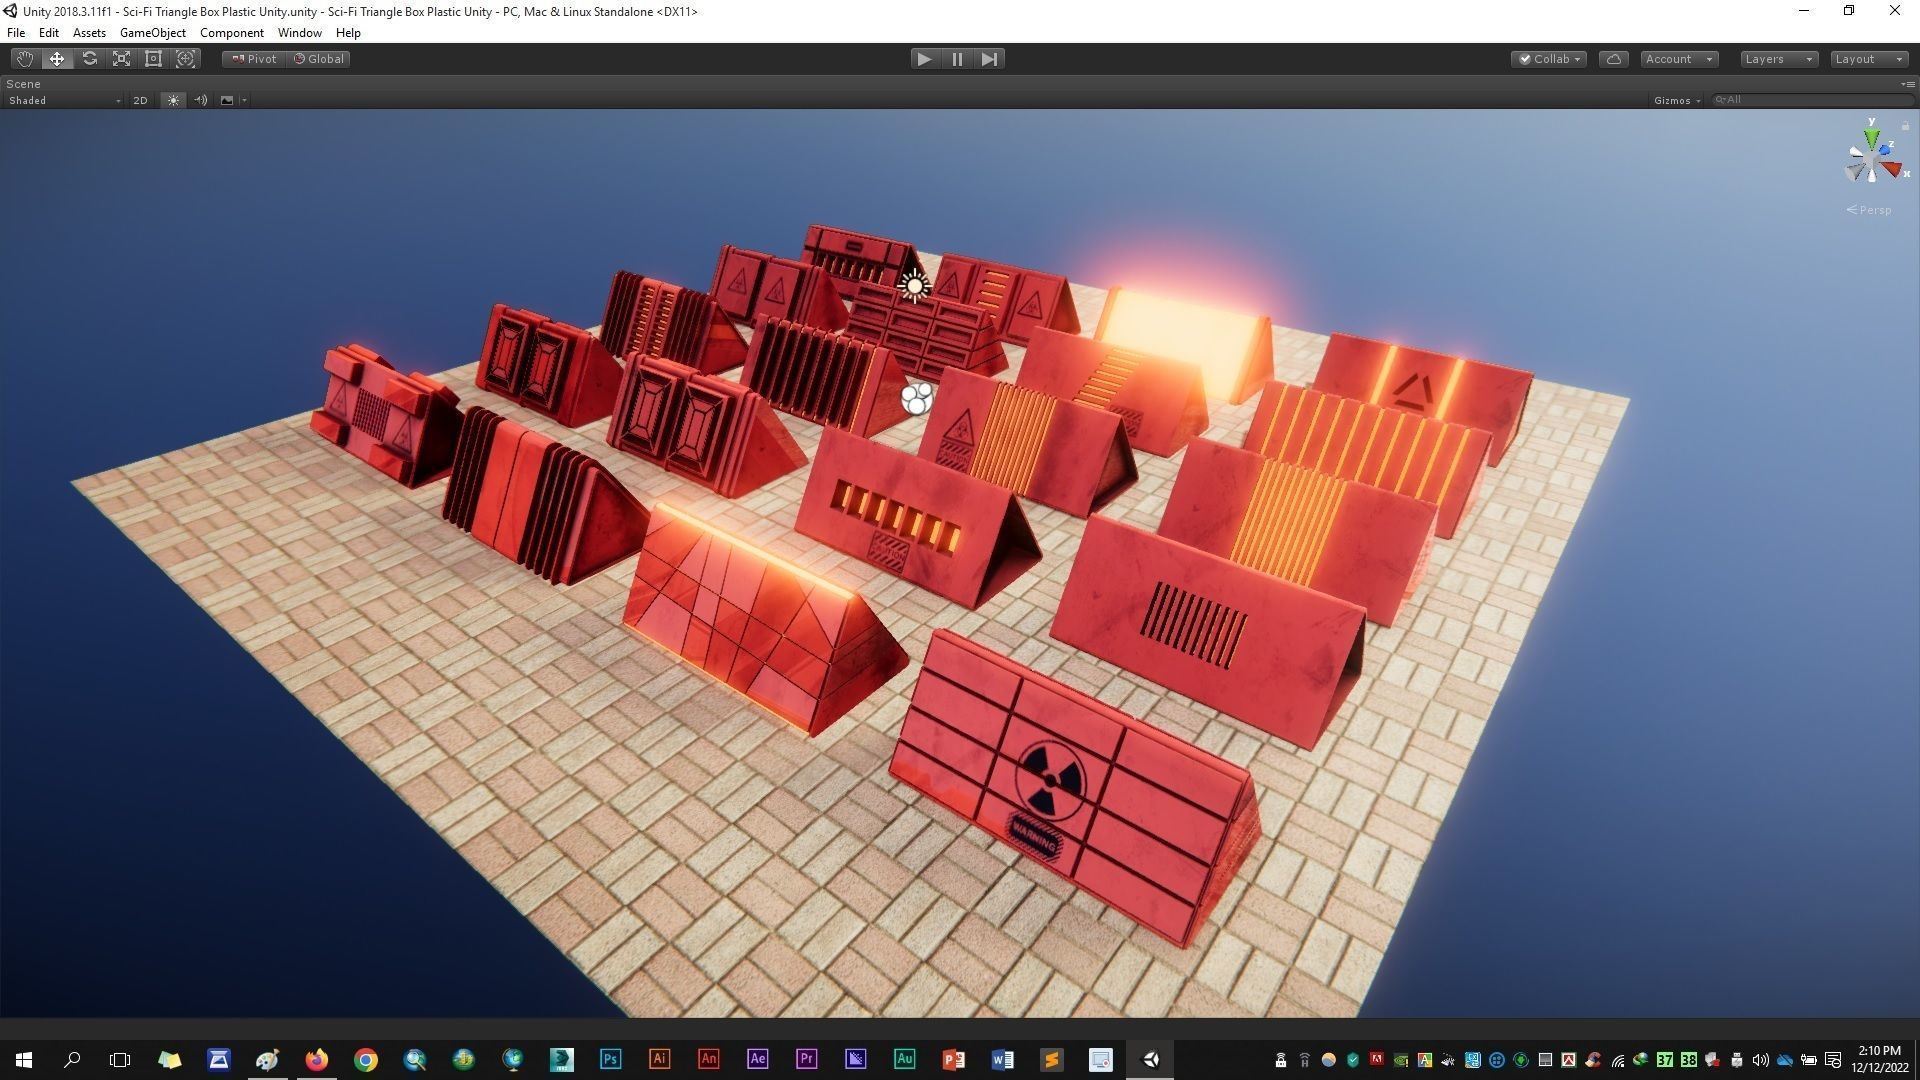Select the Rotate tool
1920x1080 pixels.
[89, 59]
